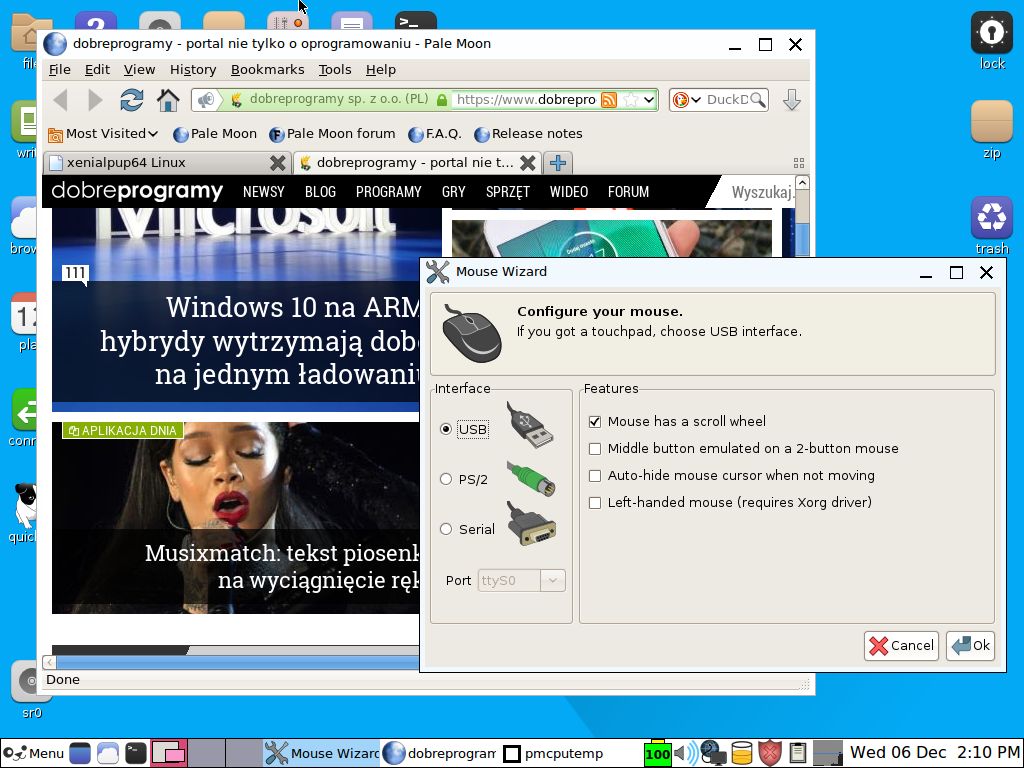Click the green padlock security icon
The height and width of the screenshot is (768, 1024).
point(442,100)
